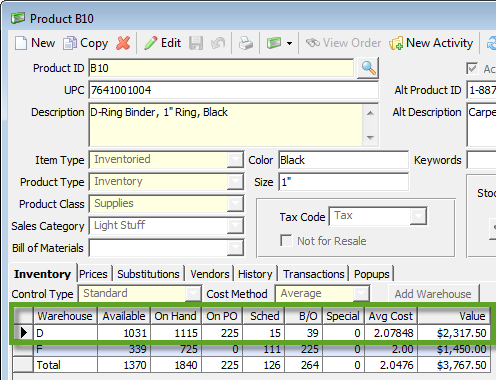
Task: Search Product ID with magnifier icon
Action: pyautogui.click(x=368, y=68)
